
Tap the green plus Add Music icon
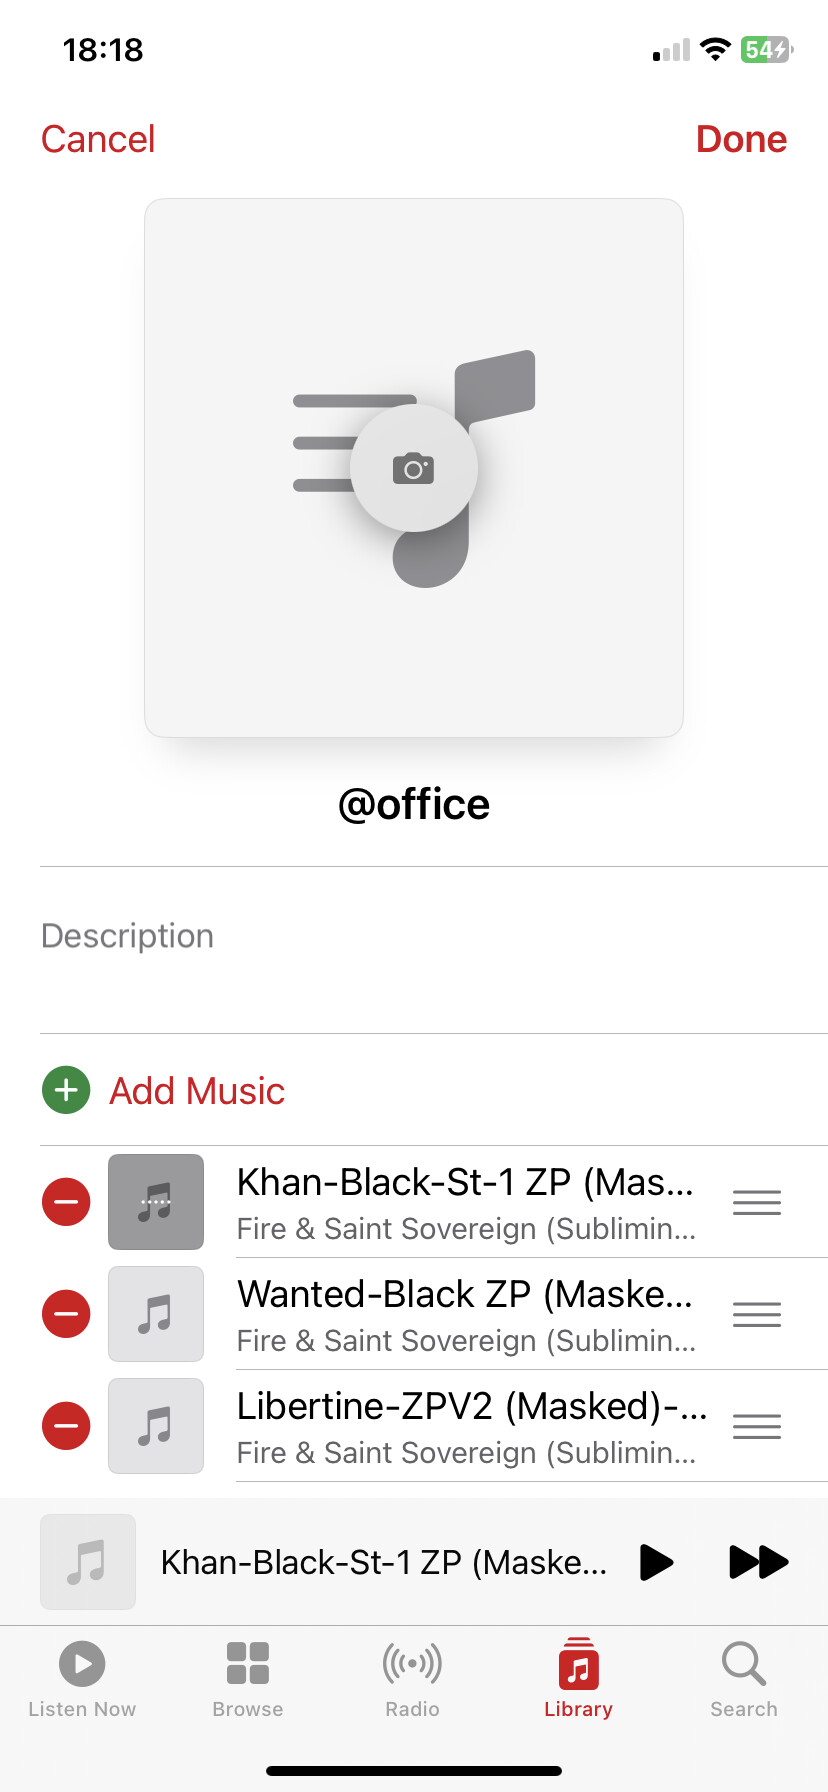pos(66,1090)
